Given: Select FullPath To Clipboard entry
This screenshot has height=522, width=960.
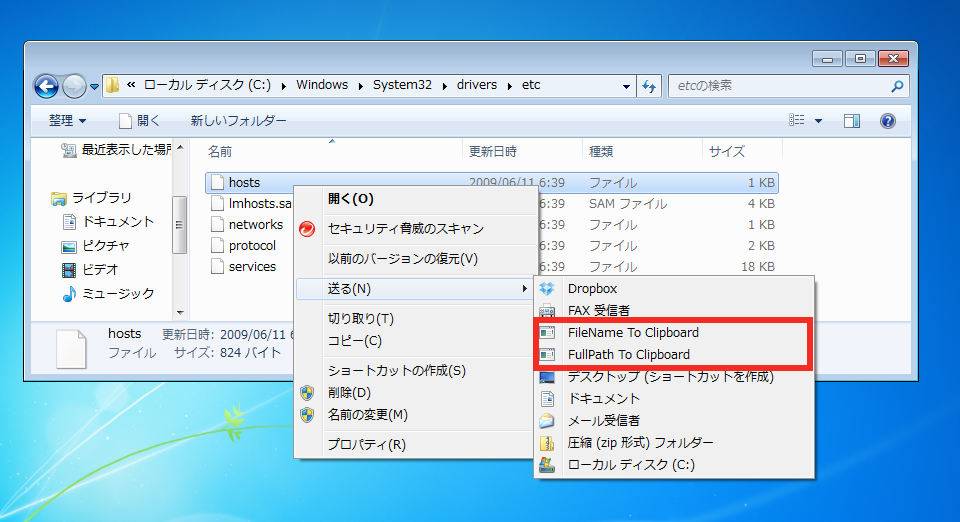Looking at the screenshot, I should [674, 355].
